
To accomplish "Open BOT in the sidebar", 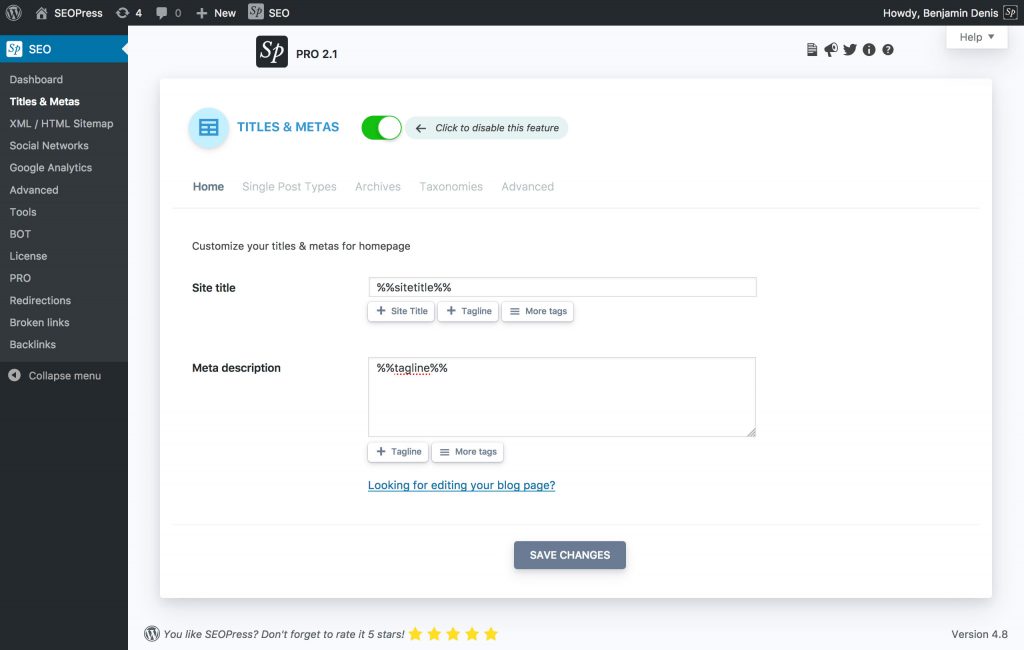I will (x=20, y=234).
